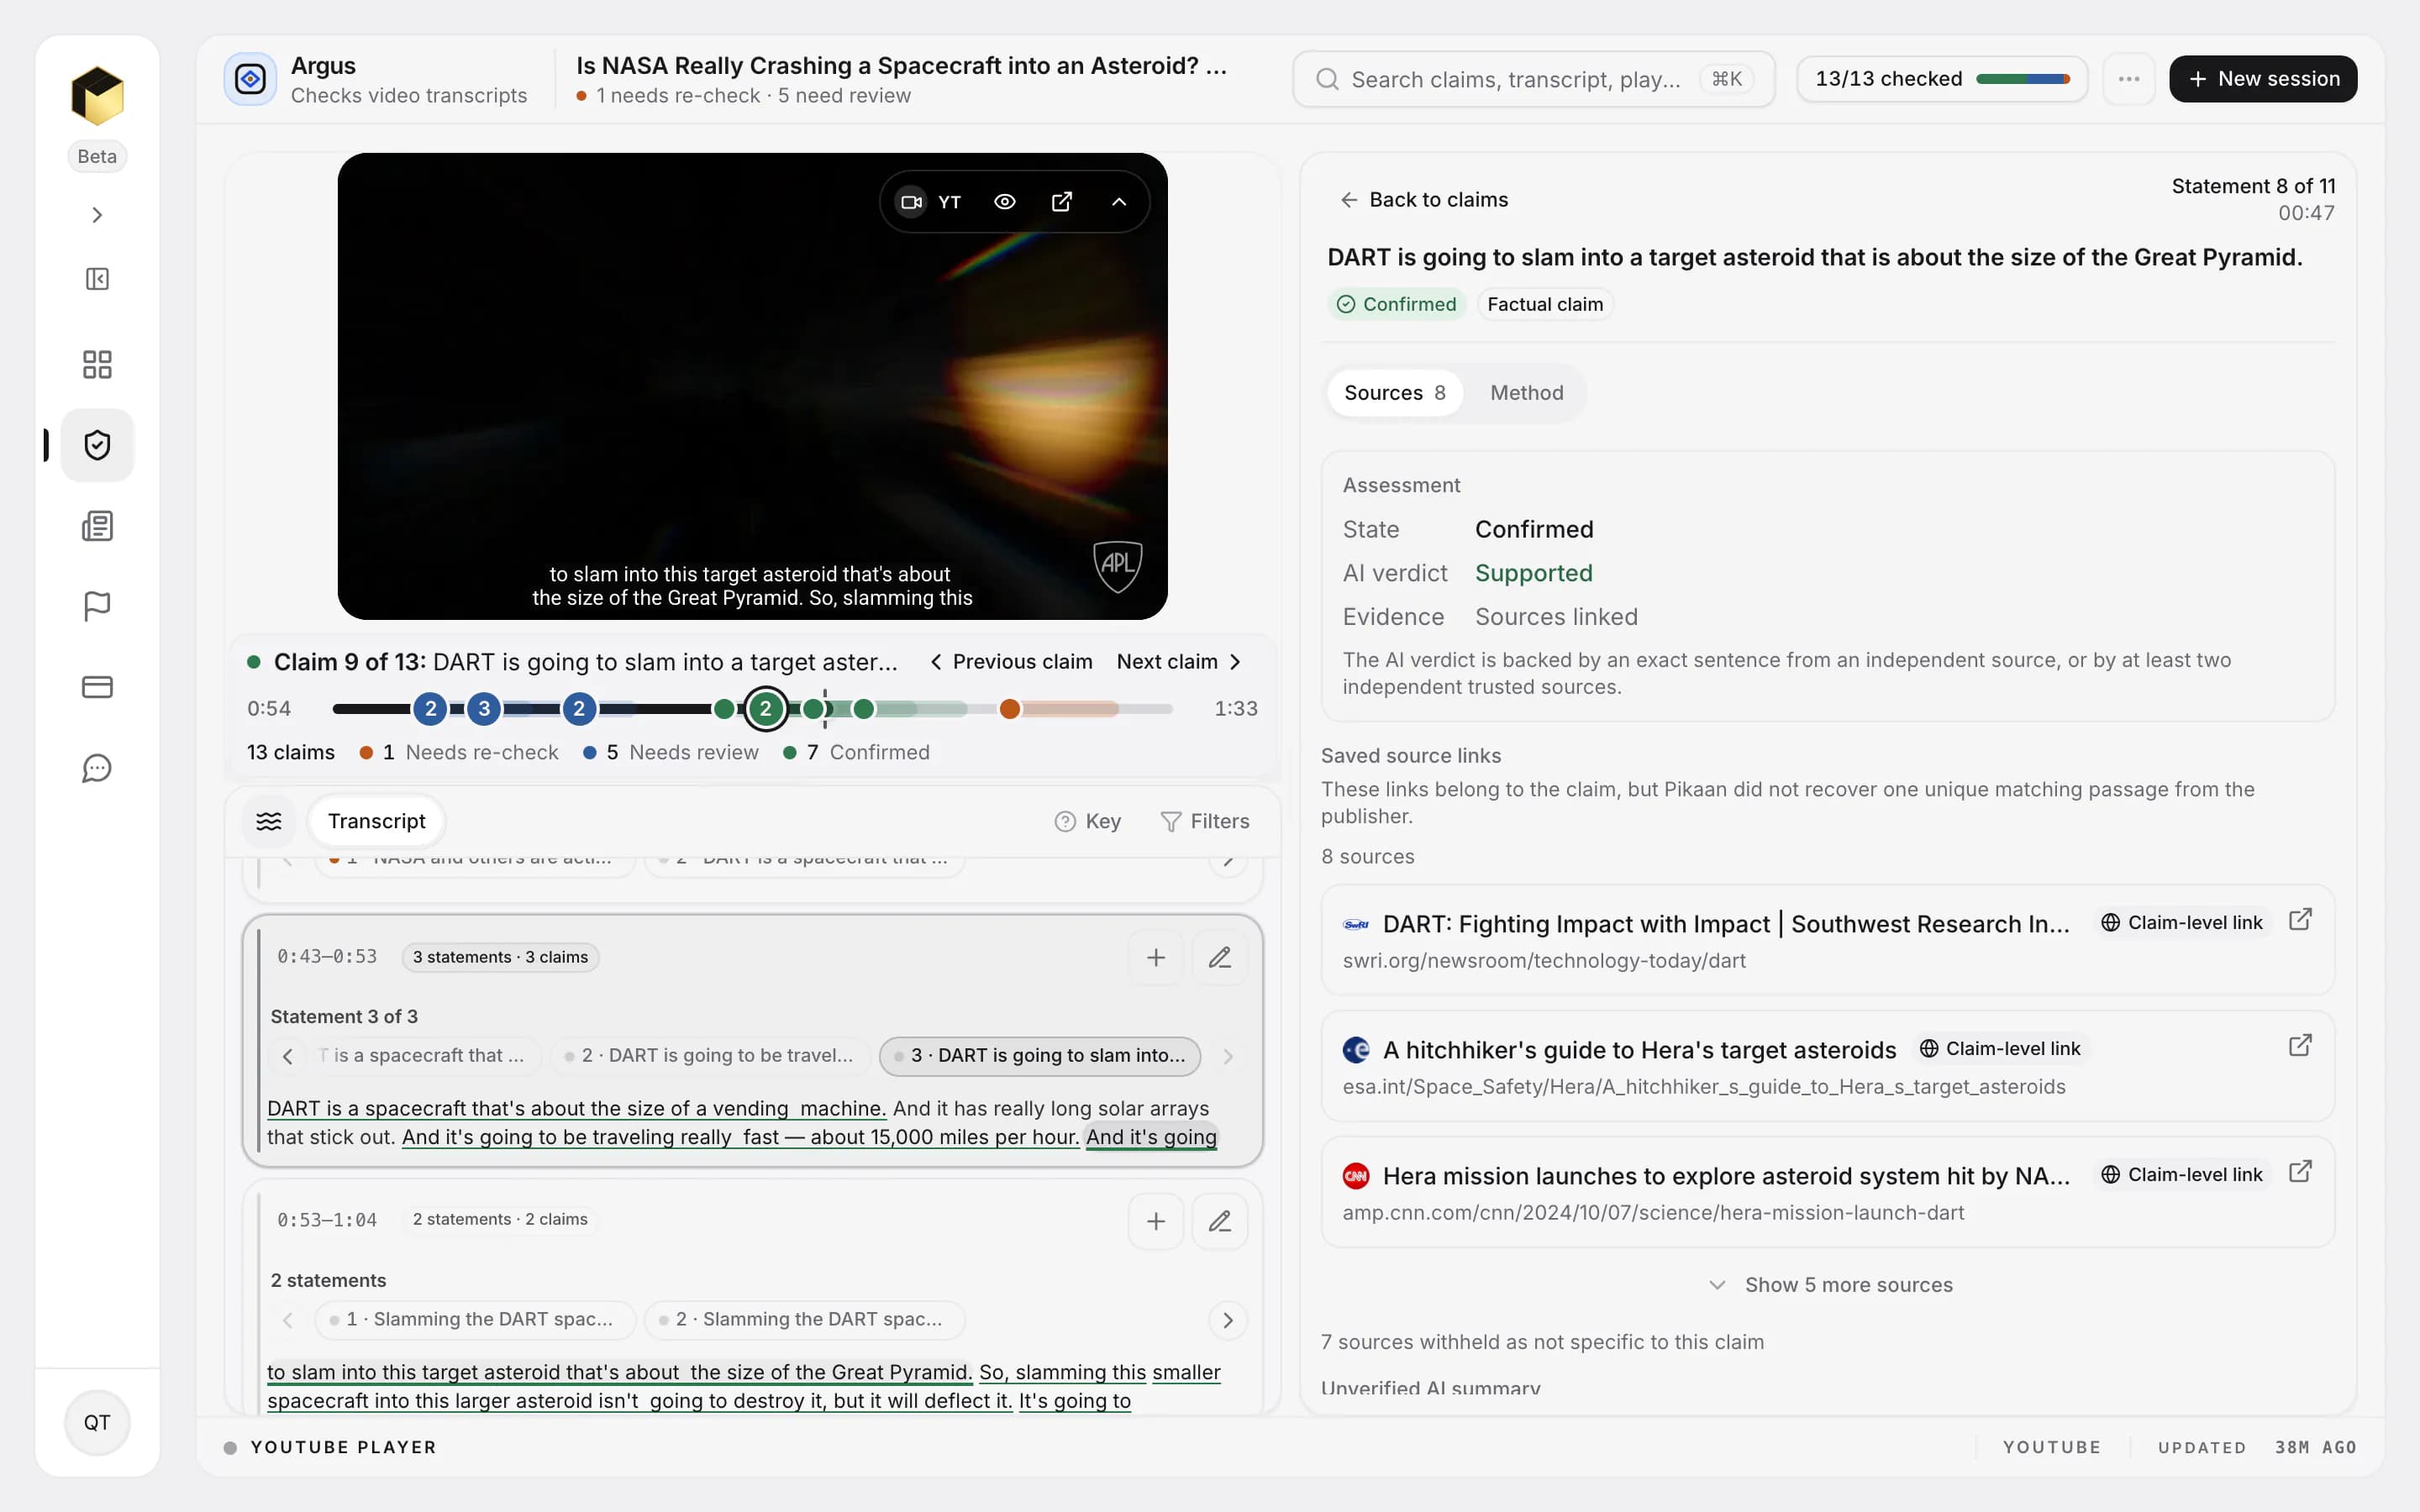Edit the 0:43–0:53 transcript segment
2420x1512 pixels.
tap(1219, 958)
